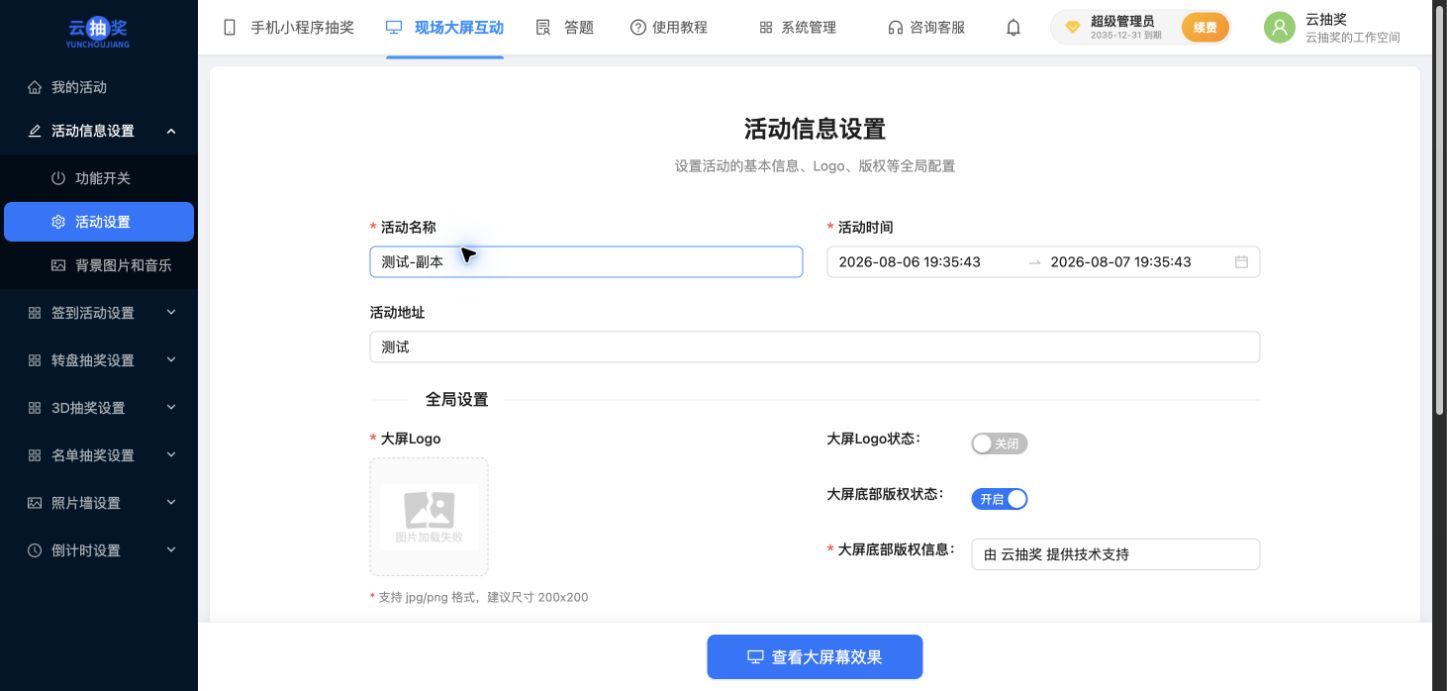Click 查看大屏幕效果 button
The height and width of the screenshot is (691, 1447).
click(815, 657)
